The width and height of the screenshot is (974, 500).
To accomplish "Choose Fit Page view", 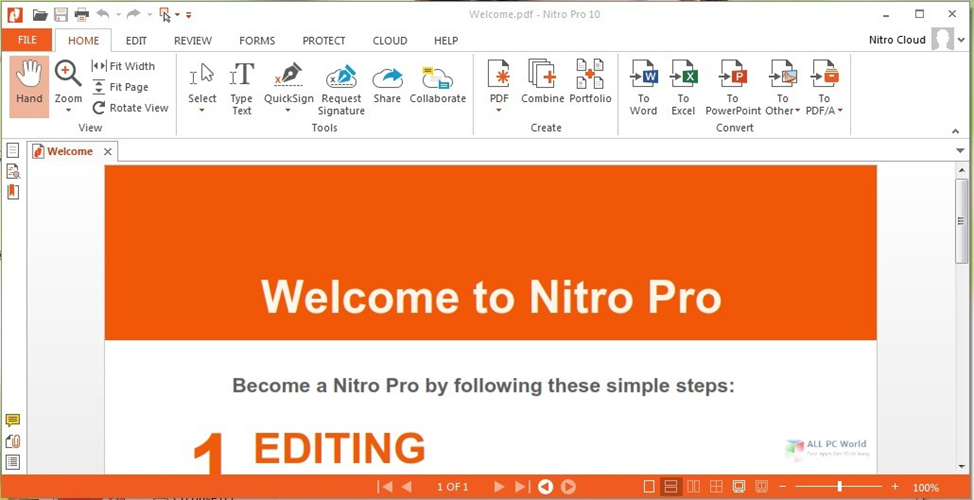I will pyautogui.click(x=121, y=87).
